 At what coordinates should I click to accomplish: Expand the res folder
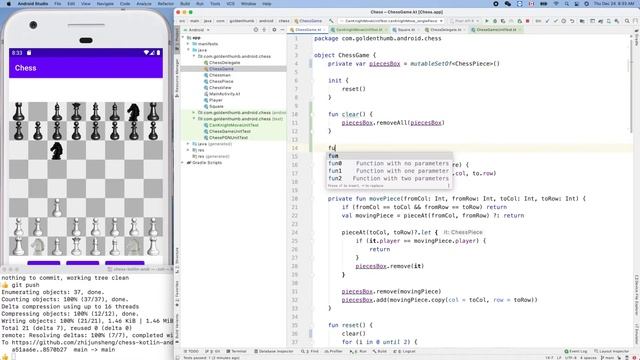coord(188,150)
